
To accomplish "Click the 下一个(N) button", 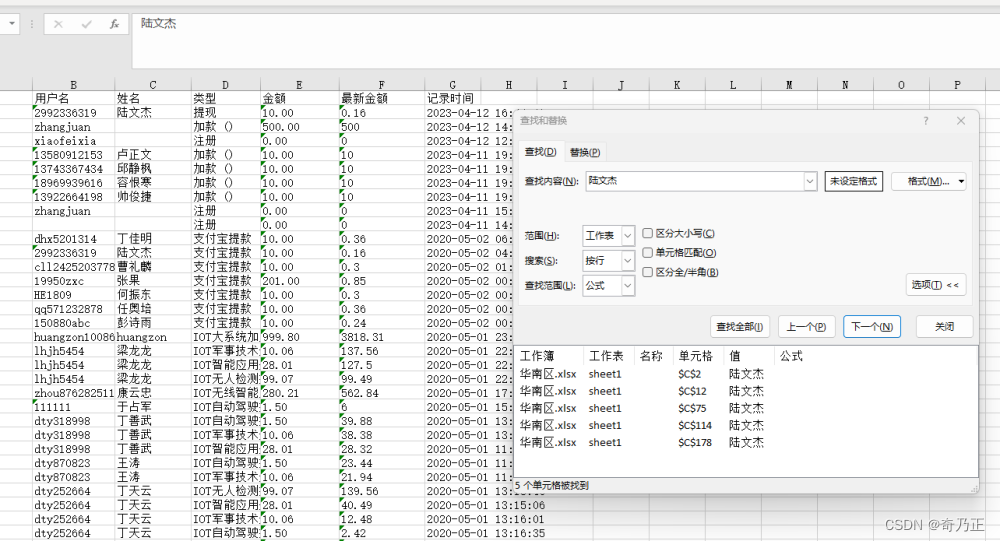I will tap(872, 327).
